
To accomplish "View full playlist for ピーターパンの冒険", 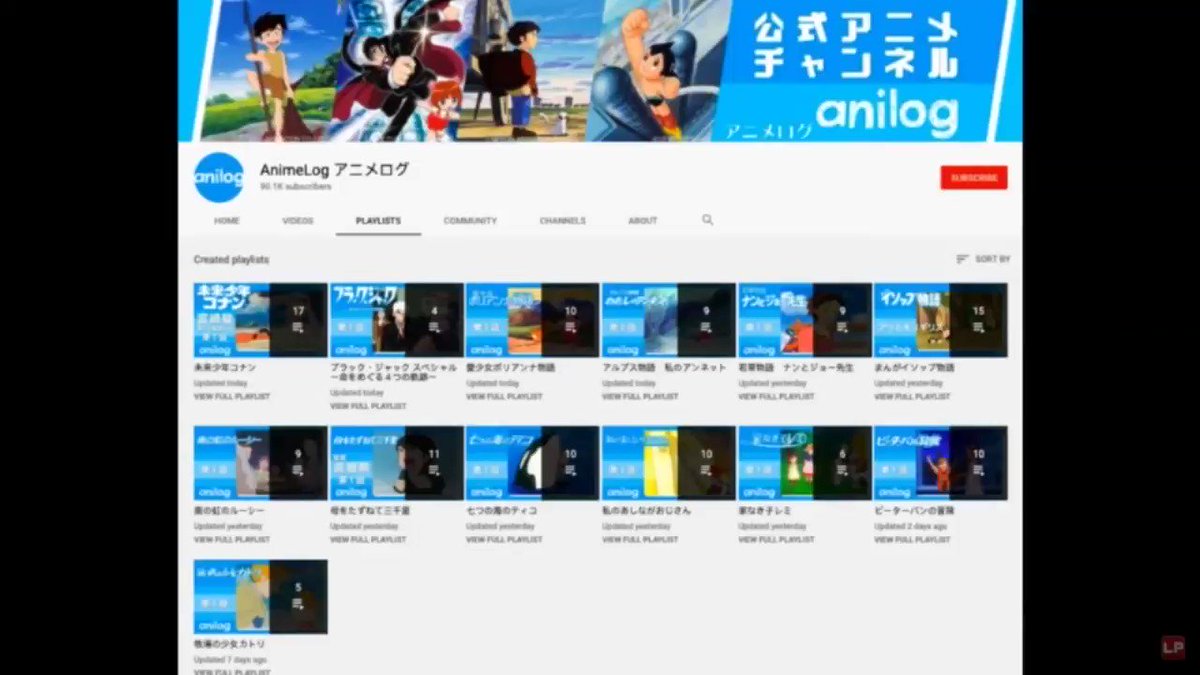I will point(912,540).
